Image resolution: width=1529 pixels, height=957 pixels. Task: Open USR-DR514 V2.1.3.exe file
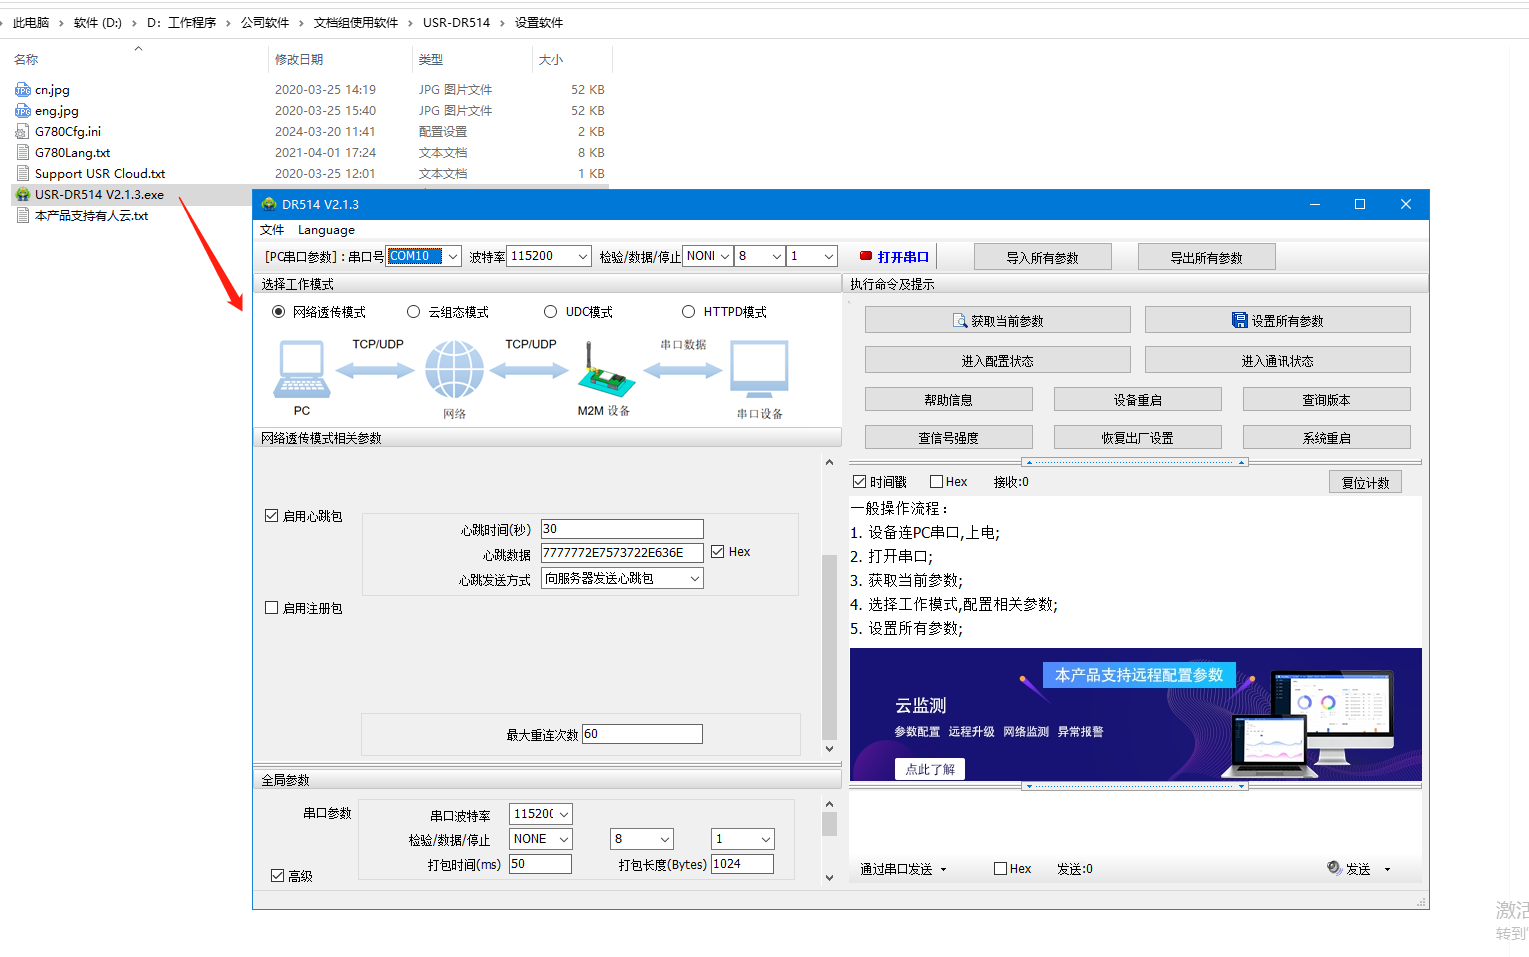[x=99, y=195]
